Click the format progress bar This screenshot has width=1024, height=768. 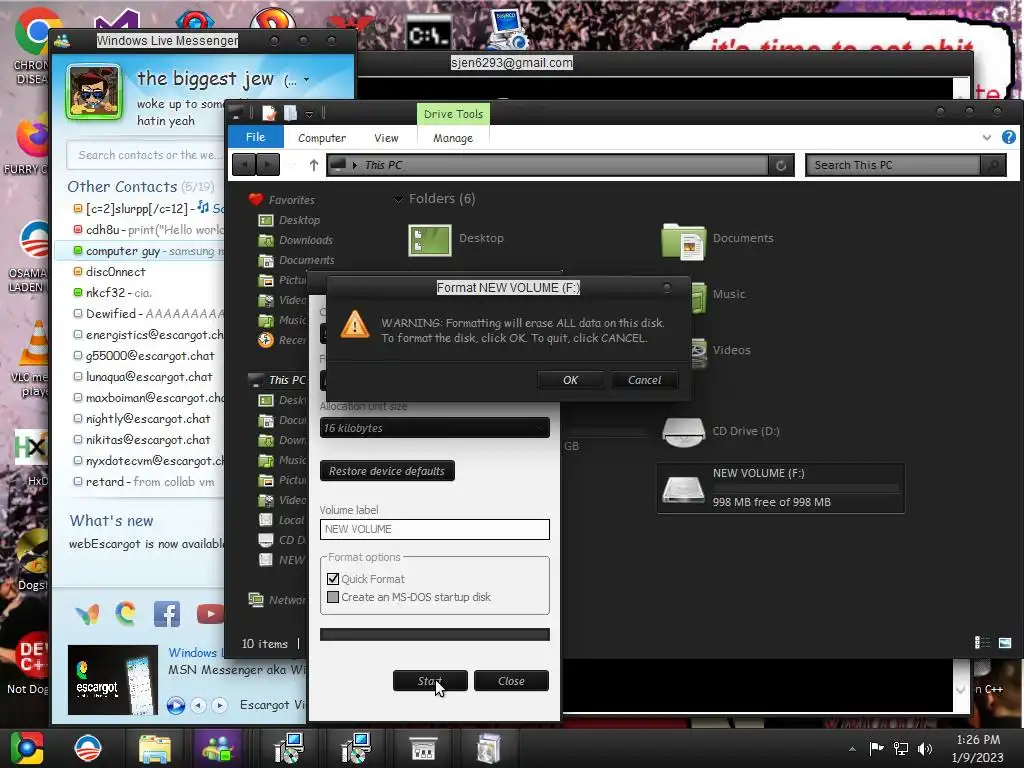point(435,634)
